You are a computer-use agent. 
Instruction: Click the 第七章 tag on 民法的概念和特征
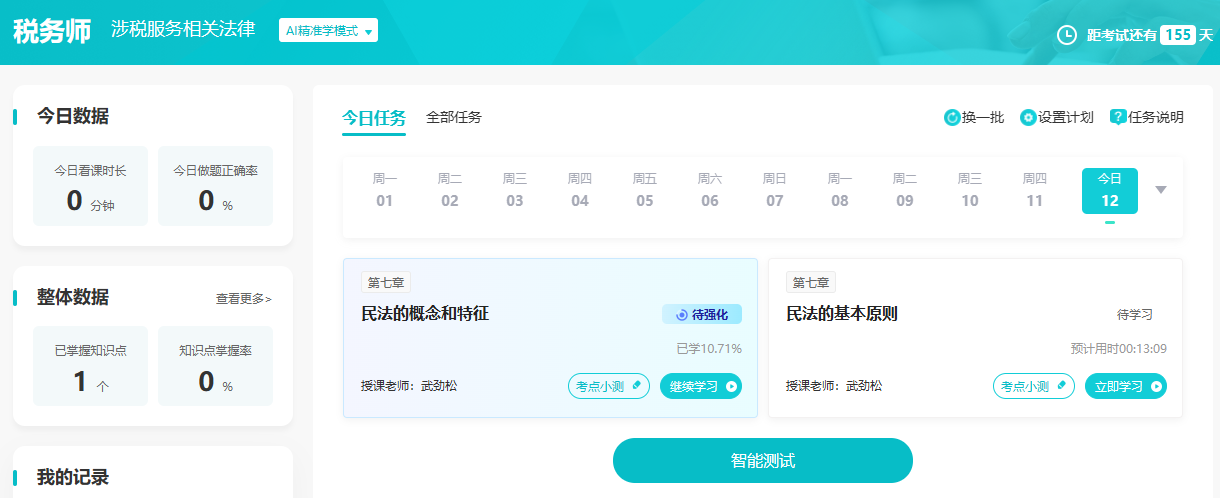pyautogui.click(x=386, y=282)
